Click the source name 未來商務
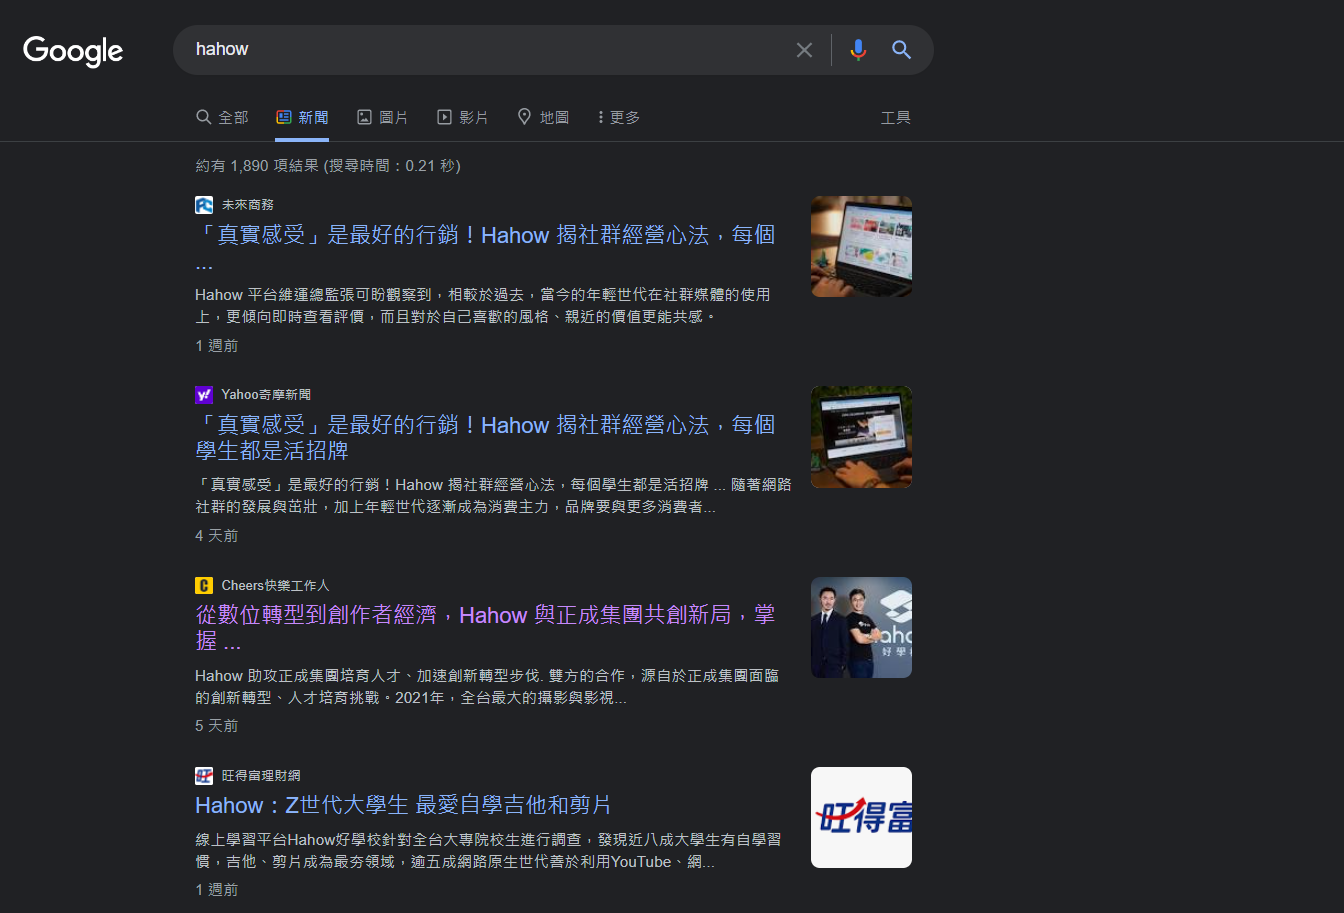This screenshot has width=1344, height=913. click(248, 205)
